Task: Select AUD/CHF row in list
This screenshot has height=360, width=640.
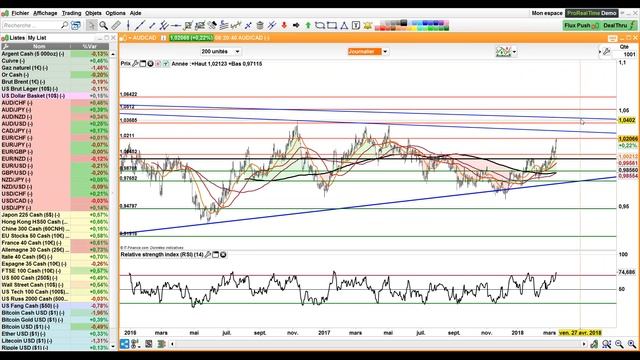Action: pos(55,103)
